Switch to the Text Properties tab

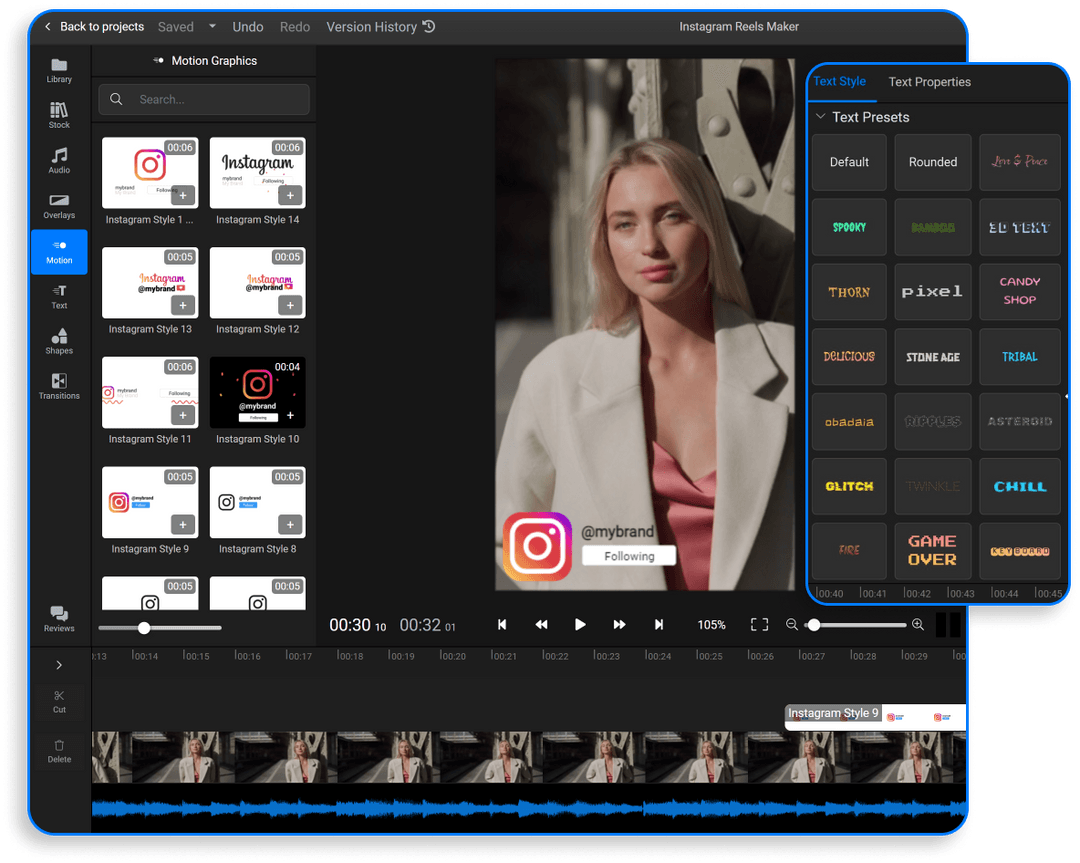point(929,82)
